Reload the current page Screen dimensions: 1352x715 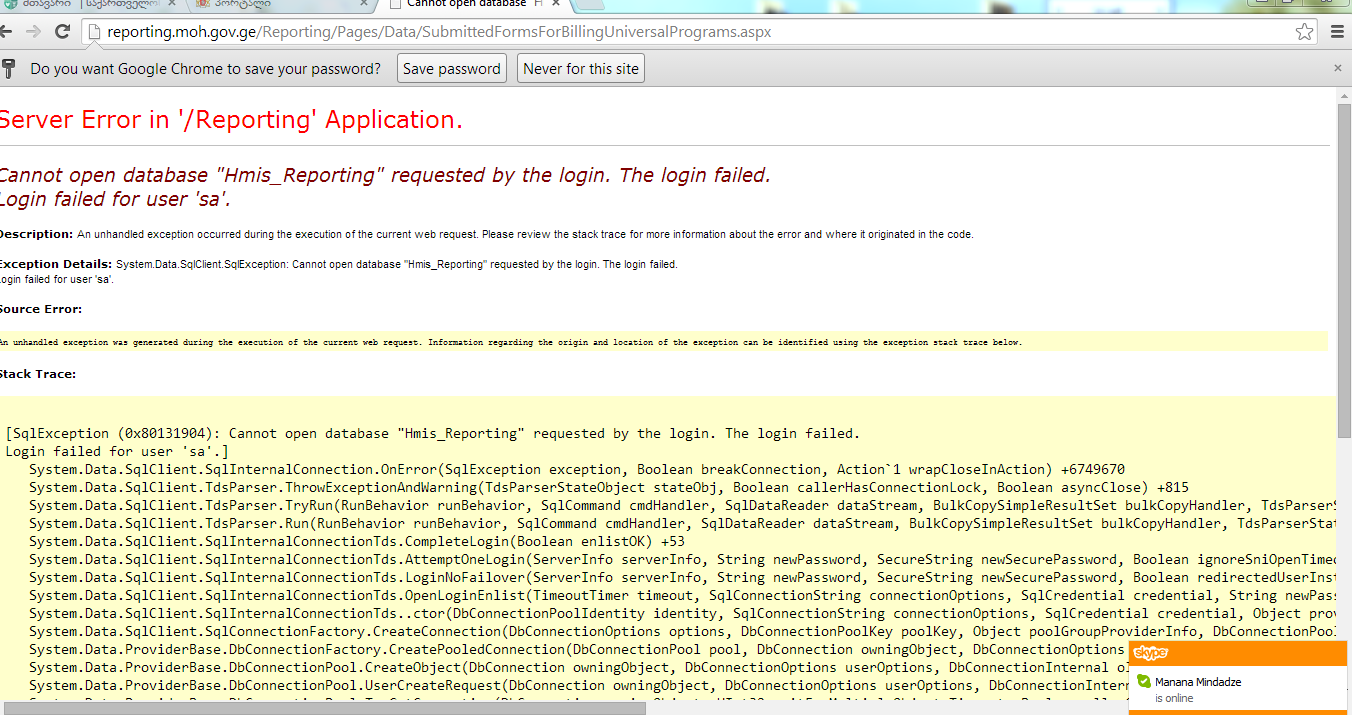click(x=62, y=32)
